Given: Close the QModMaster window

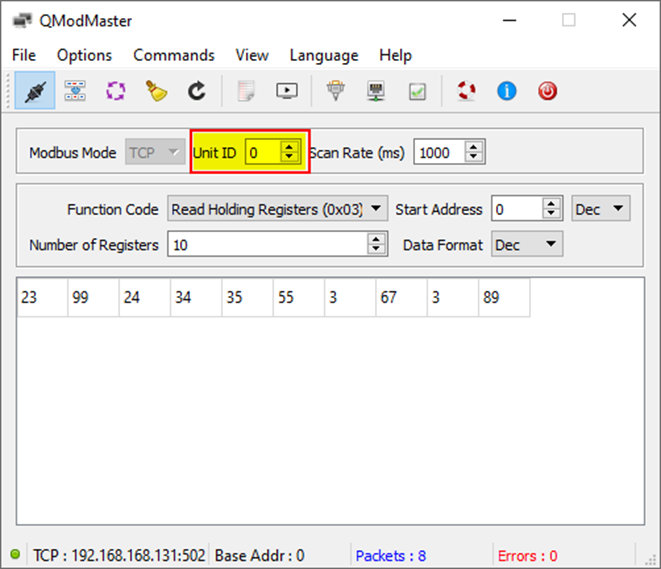Looking at the screenshot, I should pyautogui.click(x=629, y=20).
